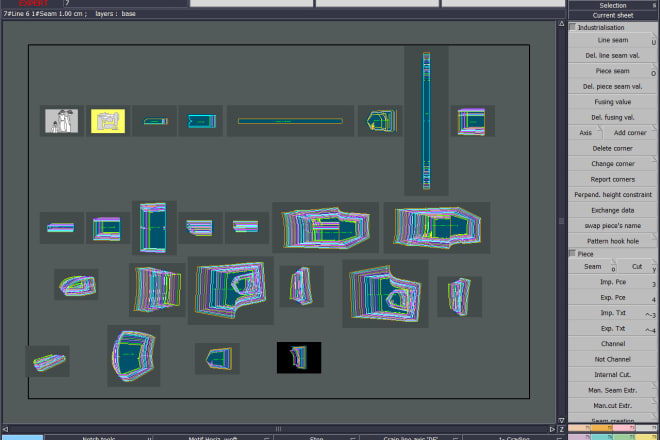
Task: Click the vertical scrollbar thumb
Action: coord(561,221)
